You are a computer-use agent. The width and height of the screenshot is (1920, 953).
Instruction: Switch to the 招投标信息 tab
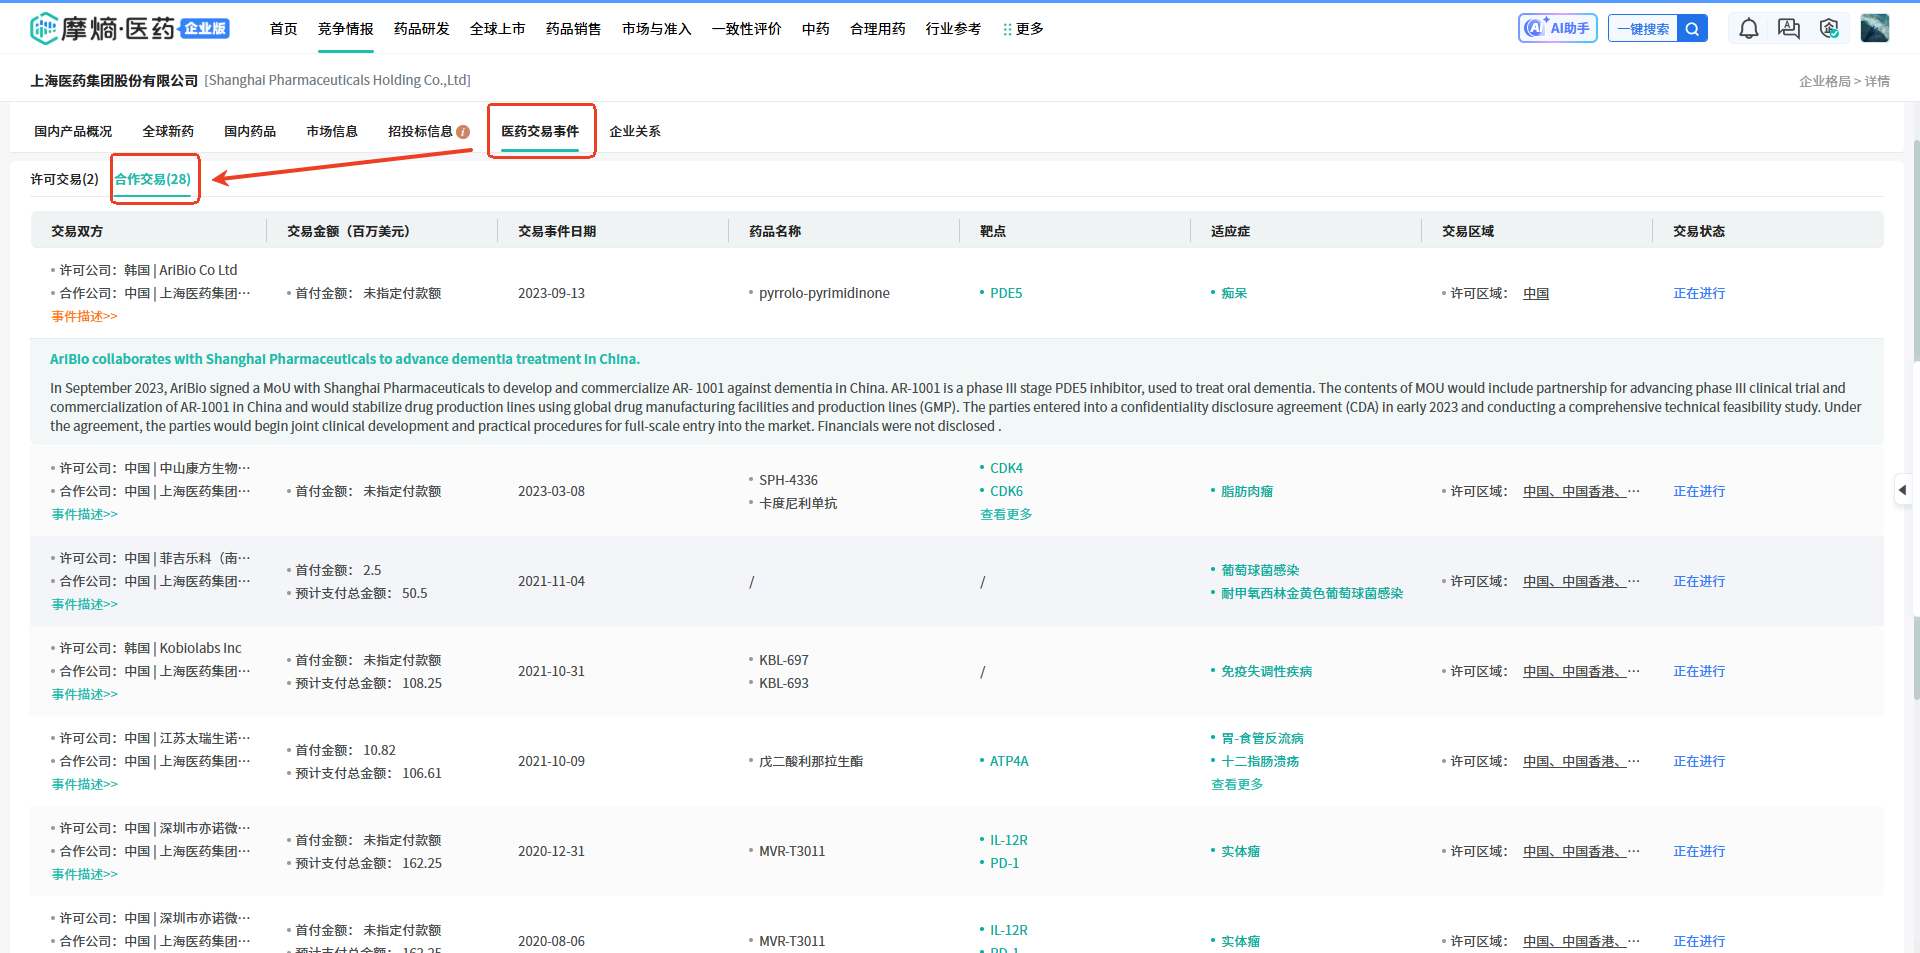(x=420, y=131)
